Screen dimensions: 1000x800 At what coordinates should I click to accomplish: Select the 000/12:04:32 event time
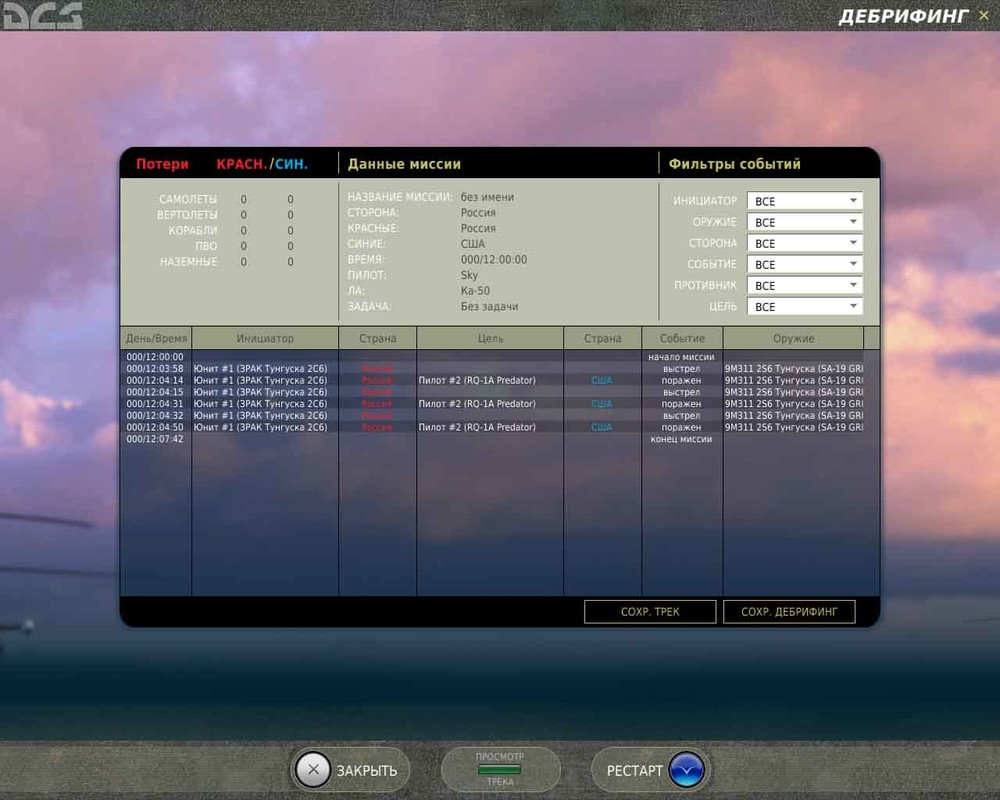click(155, 415)
